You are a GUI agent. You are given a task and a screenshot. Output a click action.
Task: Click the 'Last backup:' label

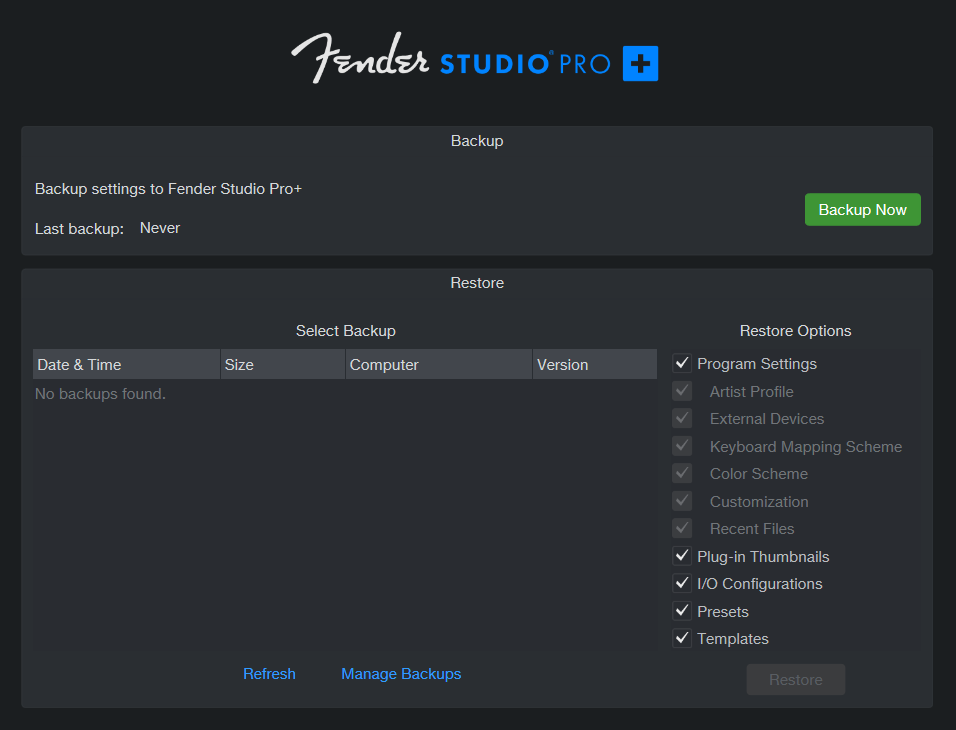pyautogui.click(x=79, y=229)
